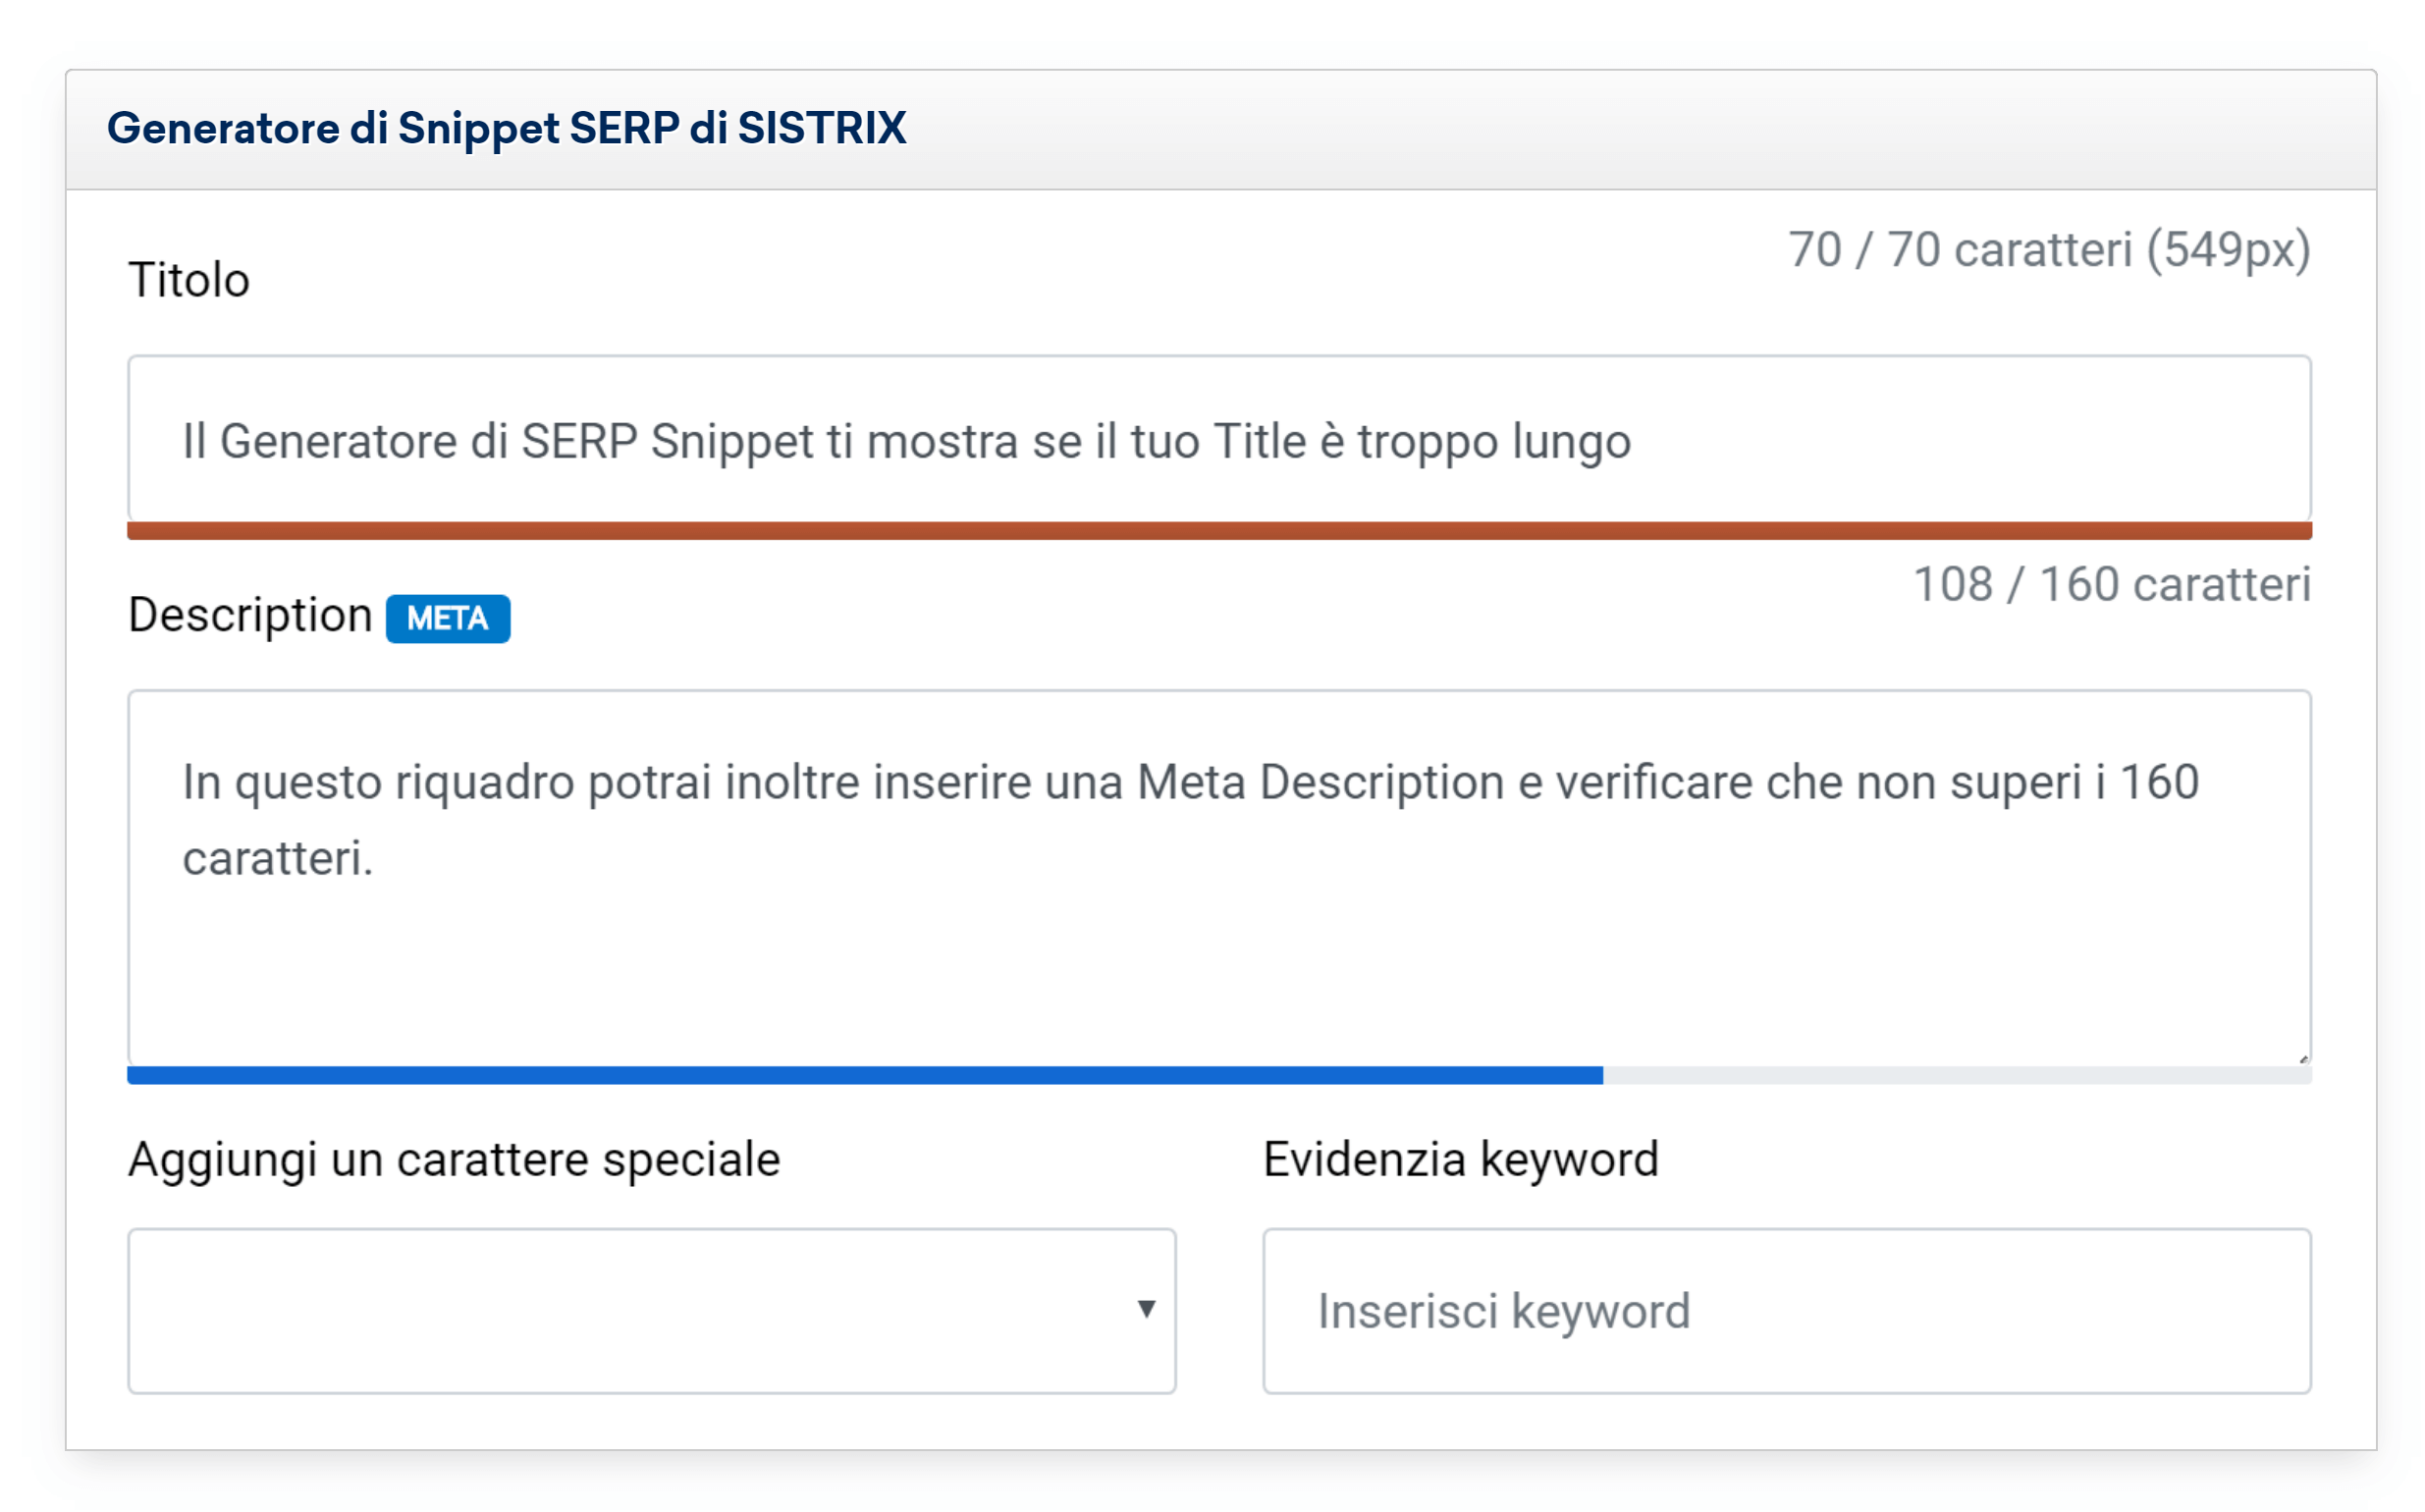Click the META badge next to Description

pyautogui.click(x=448, y=619)
